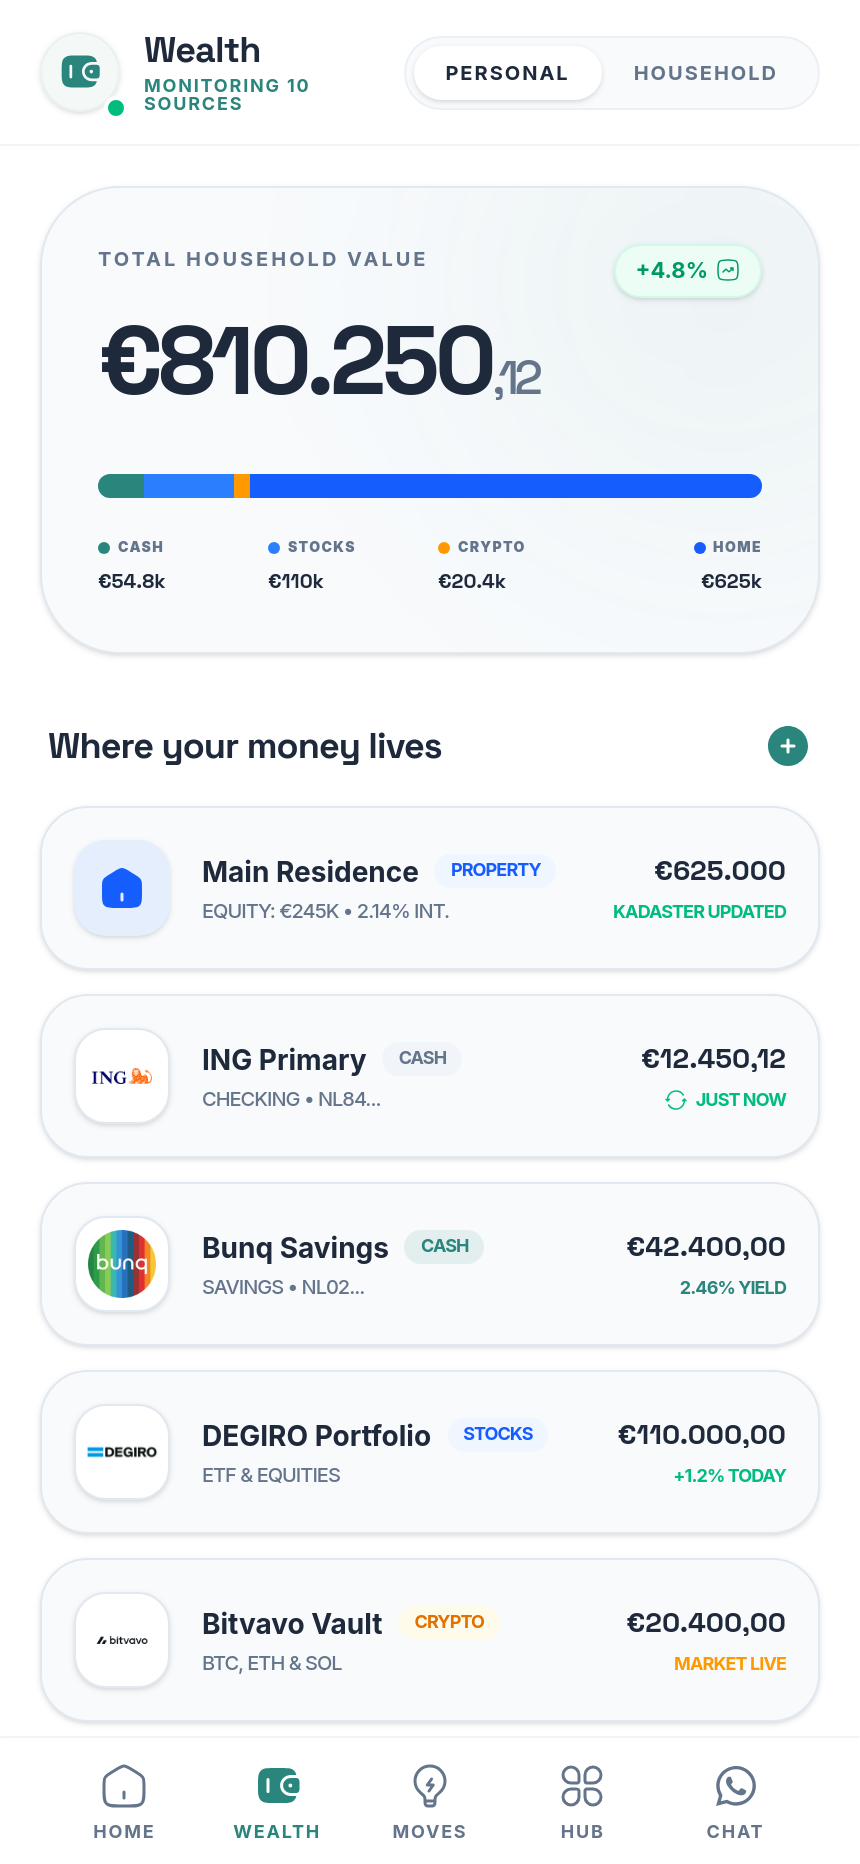860x1864 pixels.
Task: Toggle the +4.8% performance badge
Action: [x=687, y=270]
